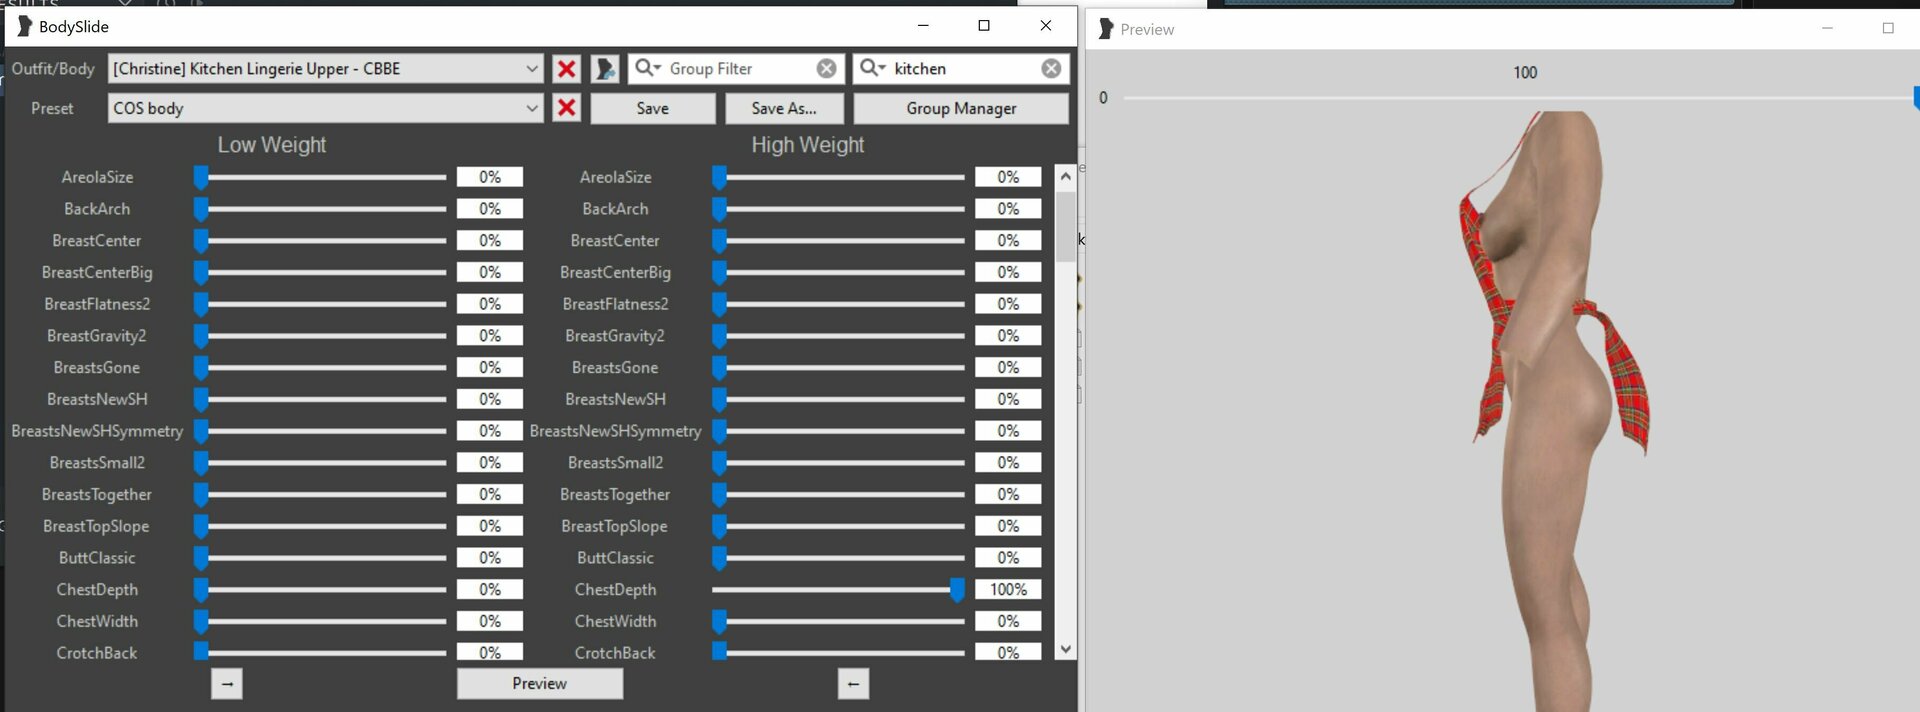Click the slider list scrollbar thumb
This screenshot has height=712, width=1920.
(x=1065, y=226)
